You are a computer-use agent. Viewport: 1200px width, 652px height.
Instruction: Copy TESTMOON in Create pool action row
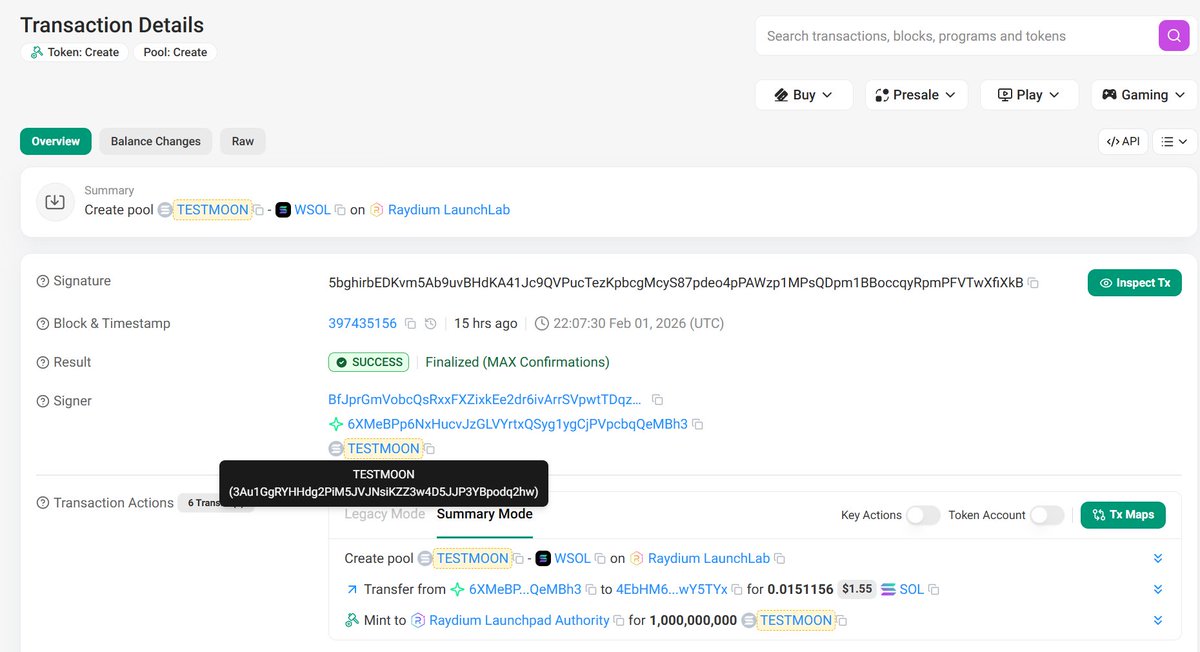coord(518,558)
